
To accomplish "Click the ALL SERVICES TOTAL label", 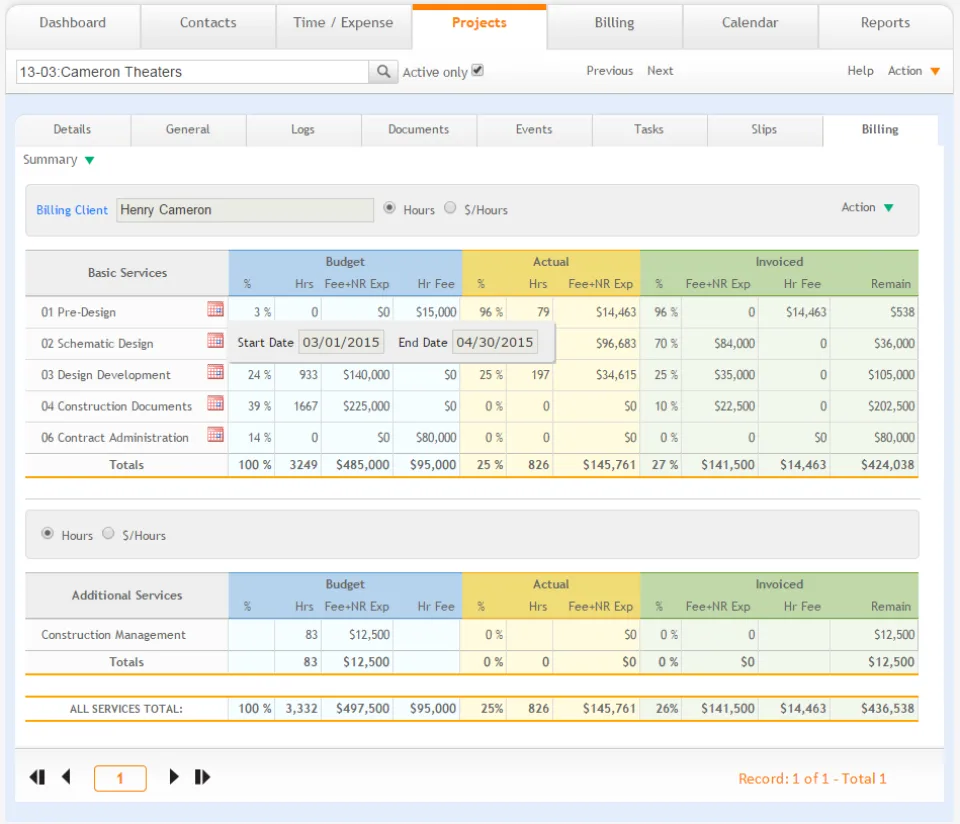I will [126, 709].
